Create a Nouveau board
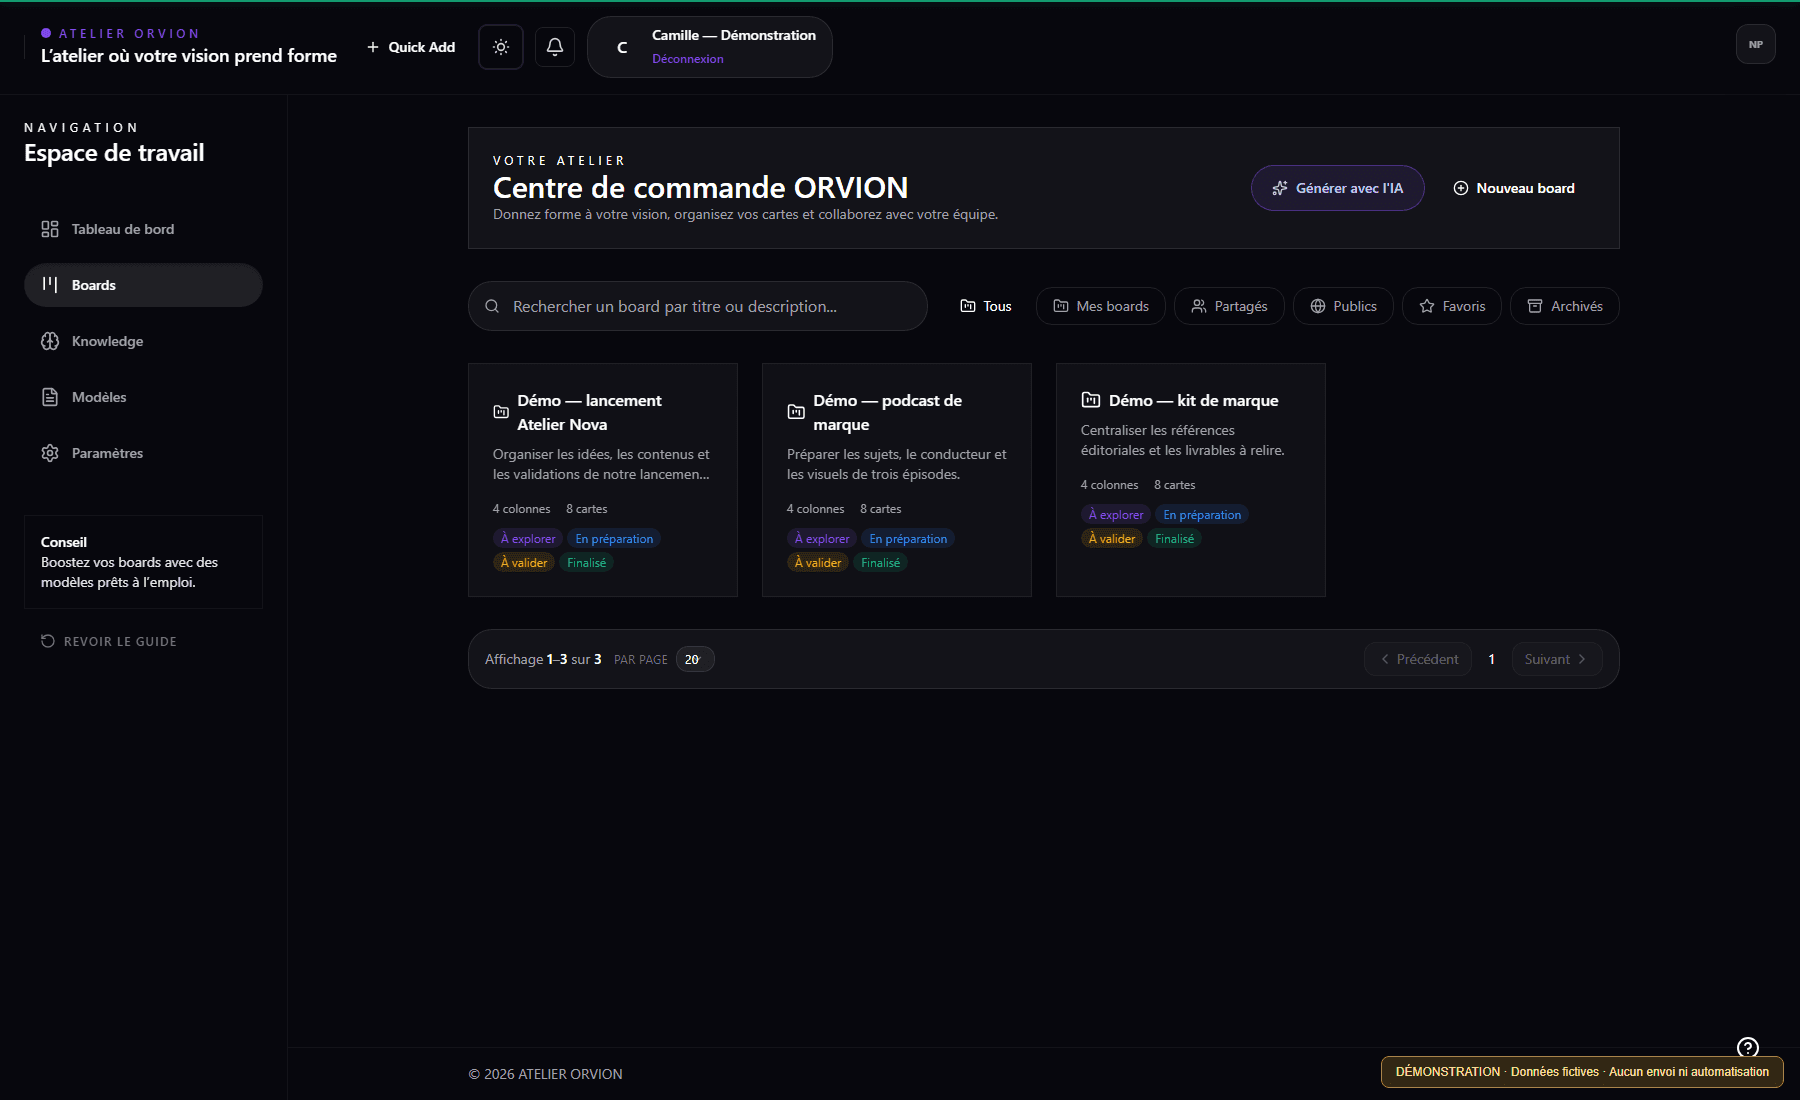1800x1100 pixels. click(1514, 188)
